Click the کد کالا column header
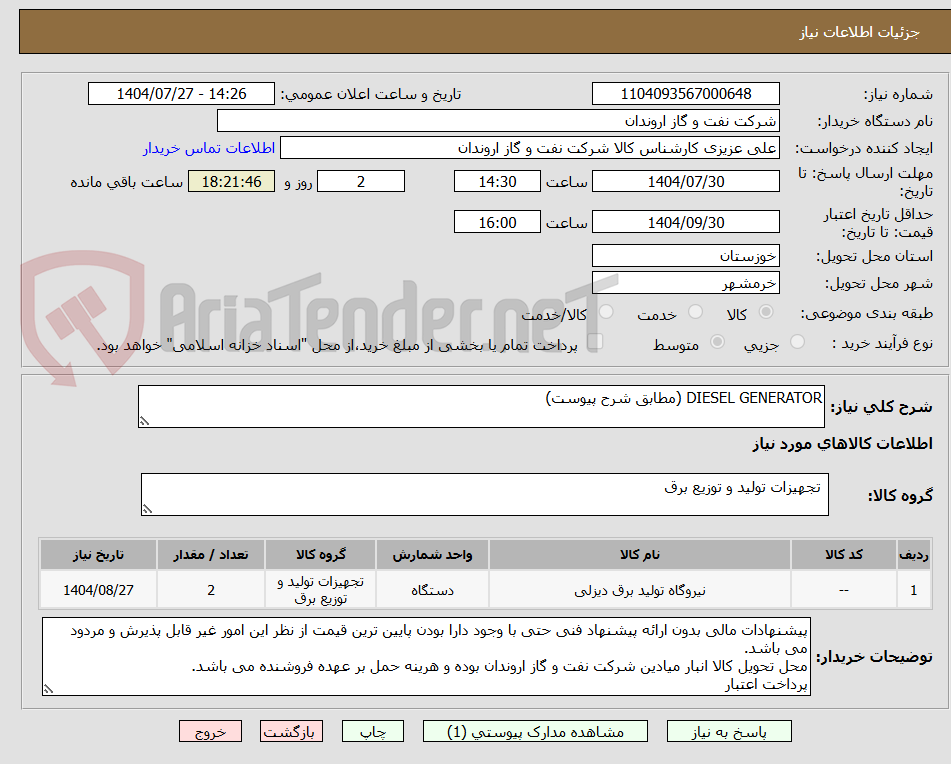 pos(844,555)
